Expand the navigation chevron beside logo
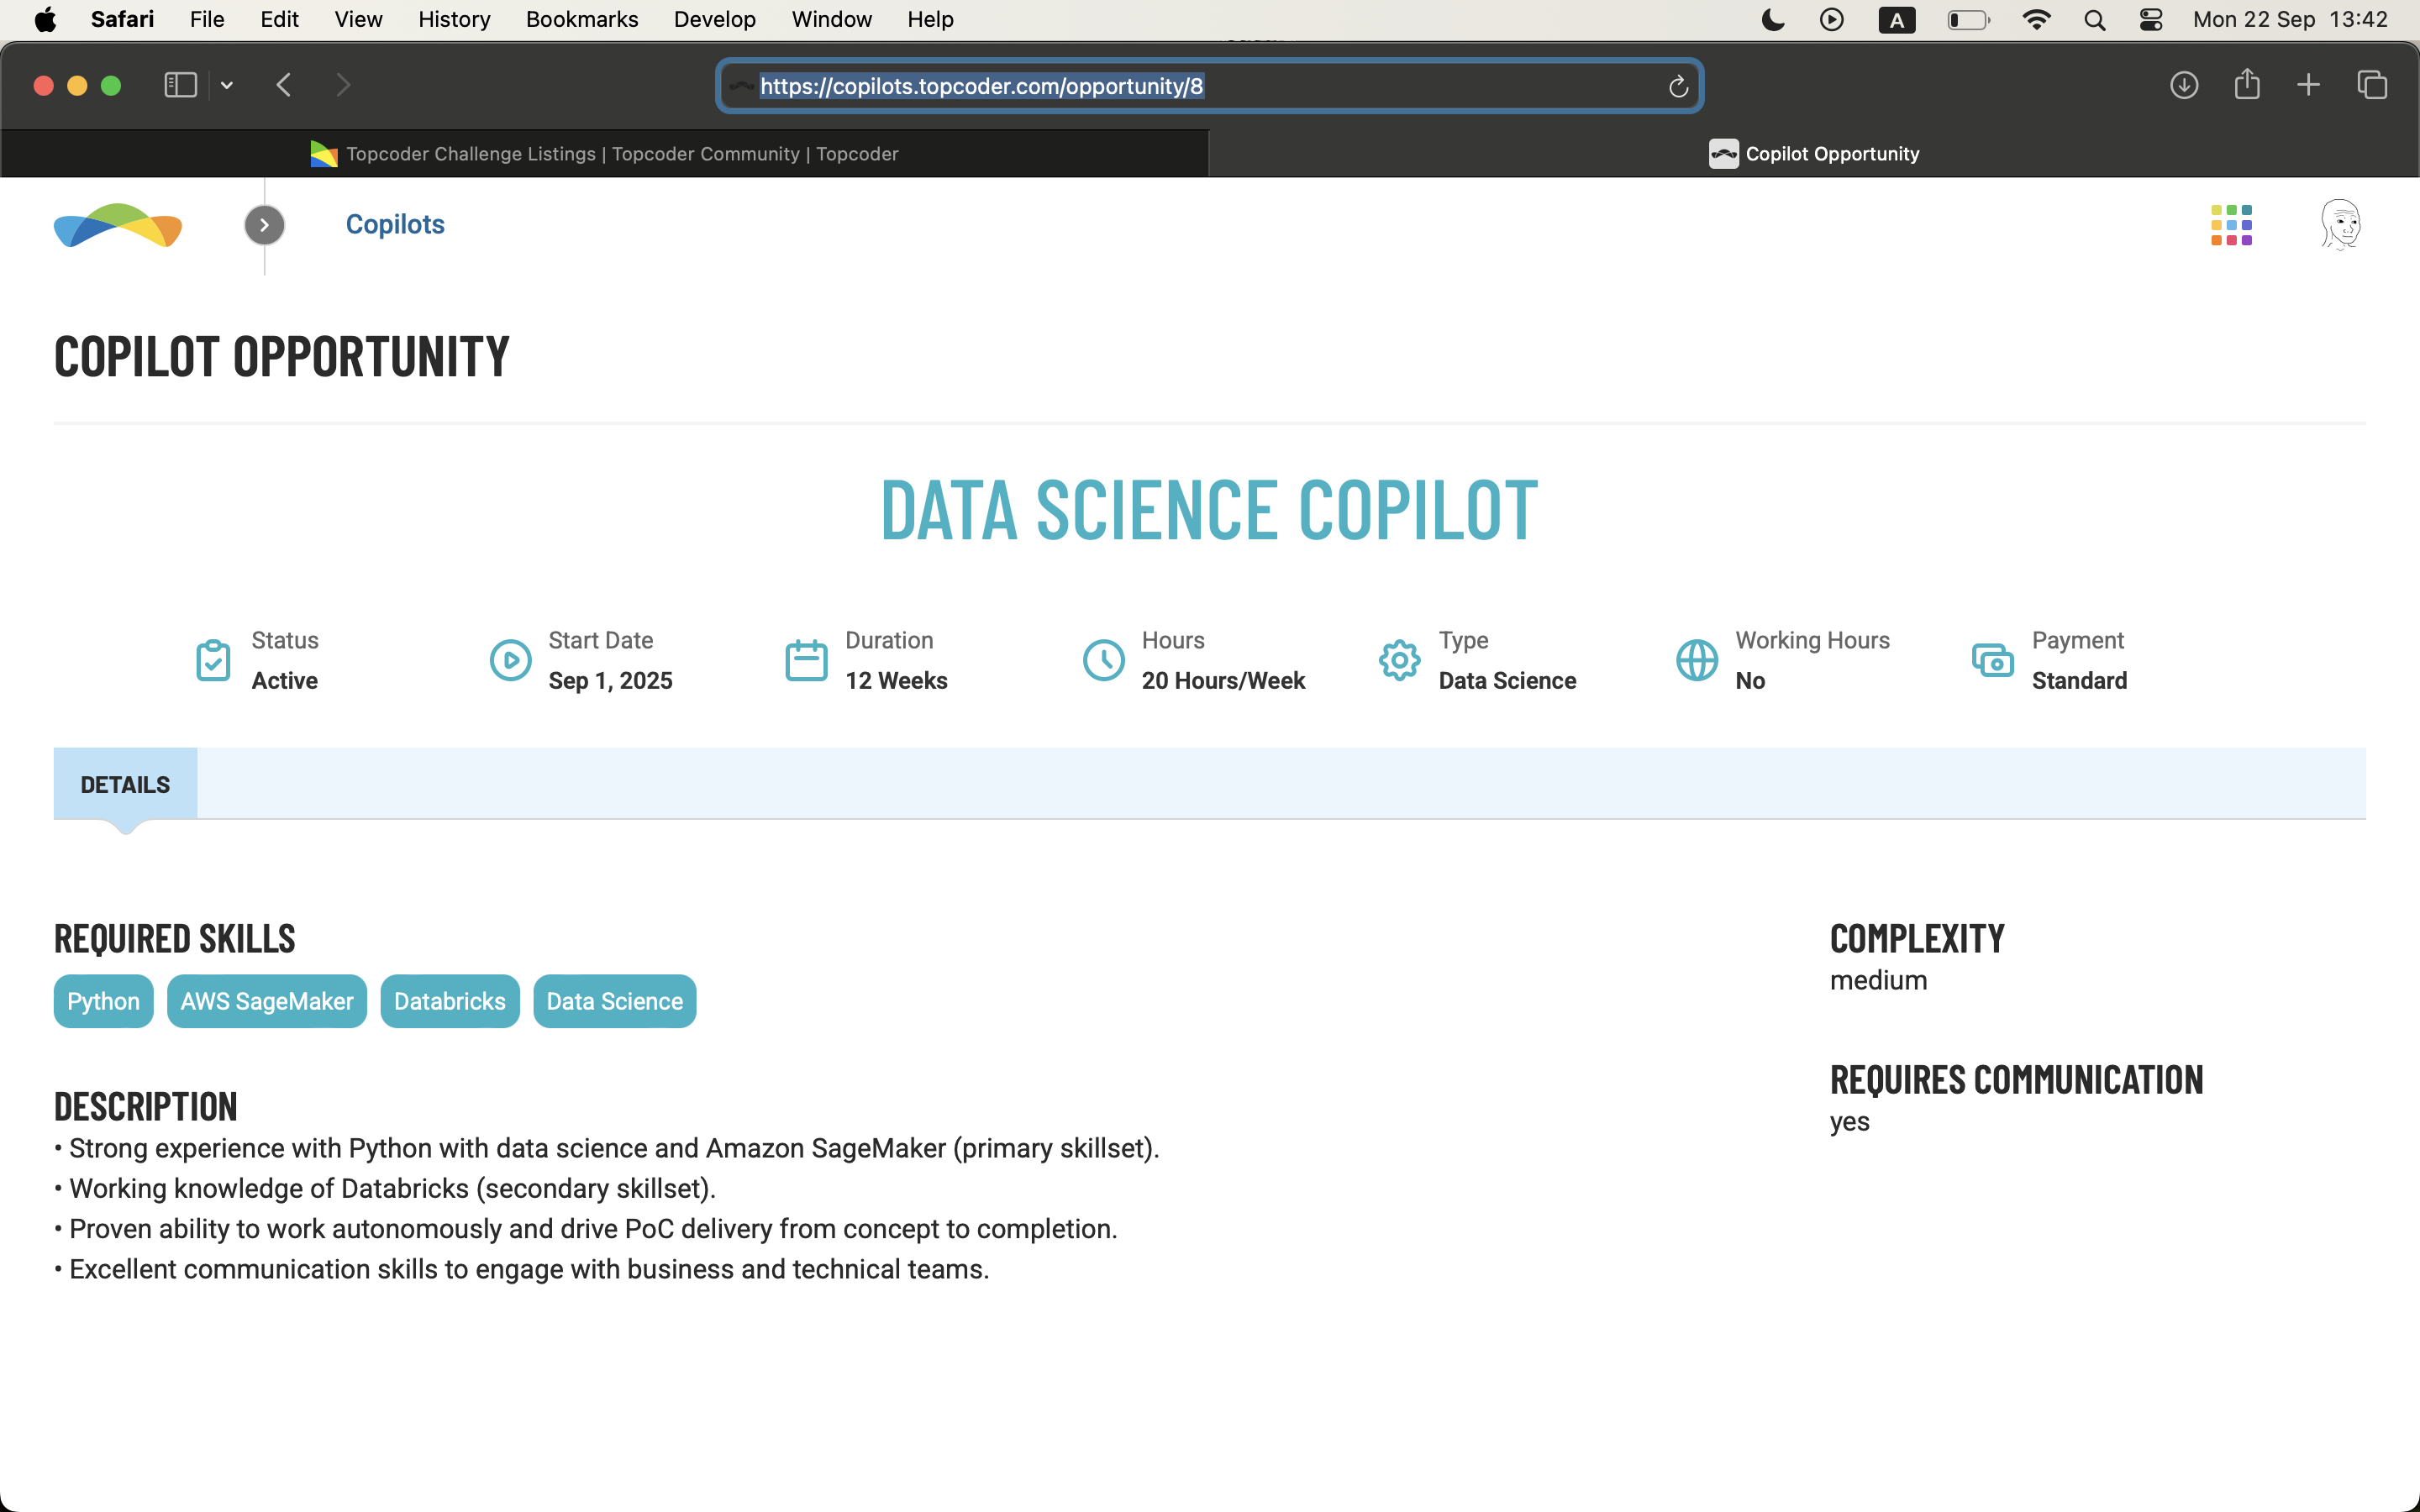Image resolution: width=2420 pixels, height=1512 pixels. pos(264,225)
